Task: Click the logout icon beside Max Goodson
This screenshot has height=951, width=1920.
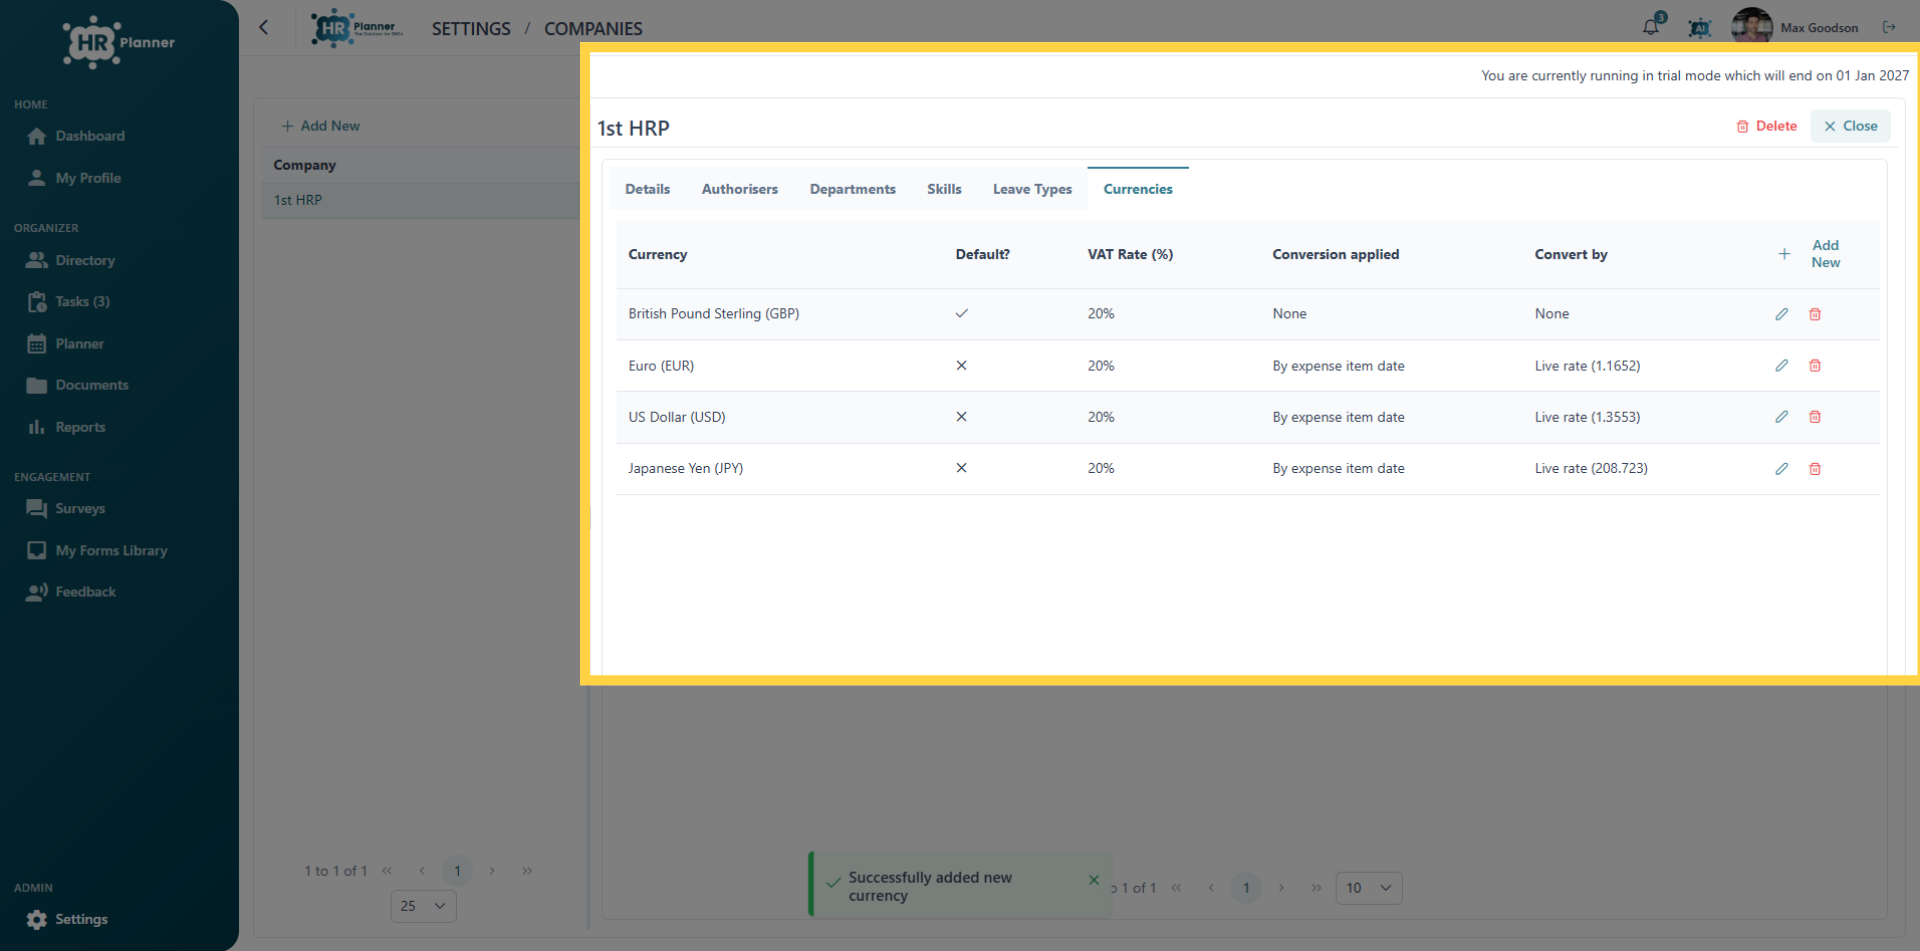Action: pos(1889,27)
